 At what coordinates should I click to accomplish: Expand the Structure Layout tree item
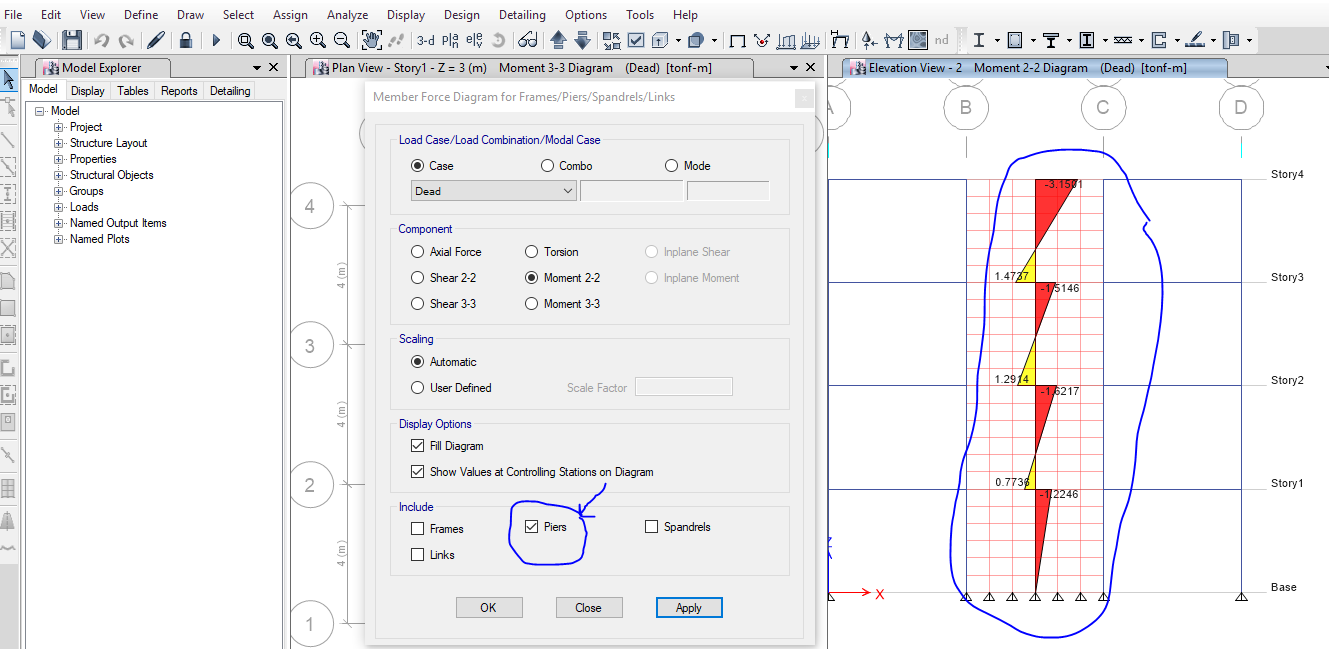(58, 142)
